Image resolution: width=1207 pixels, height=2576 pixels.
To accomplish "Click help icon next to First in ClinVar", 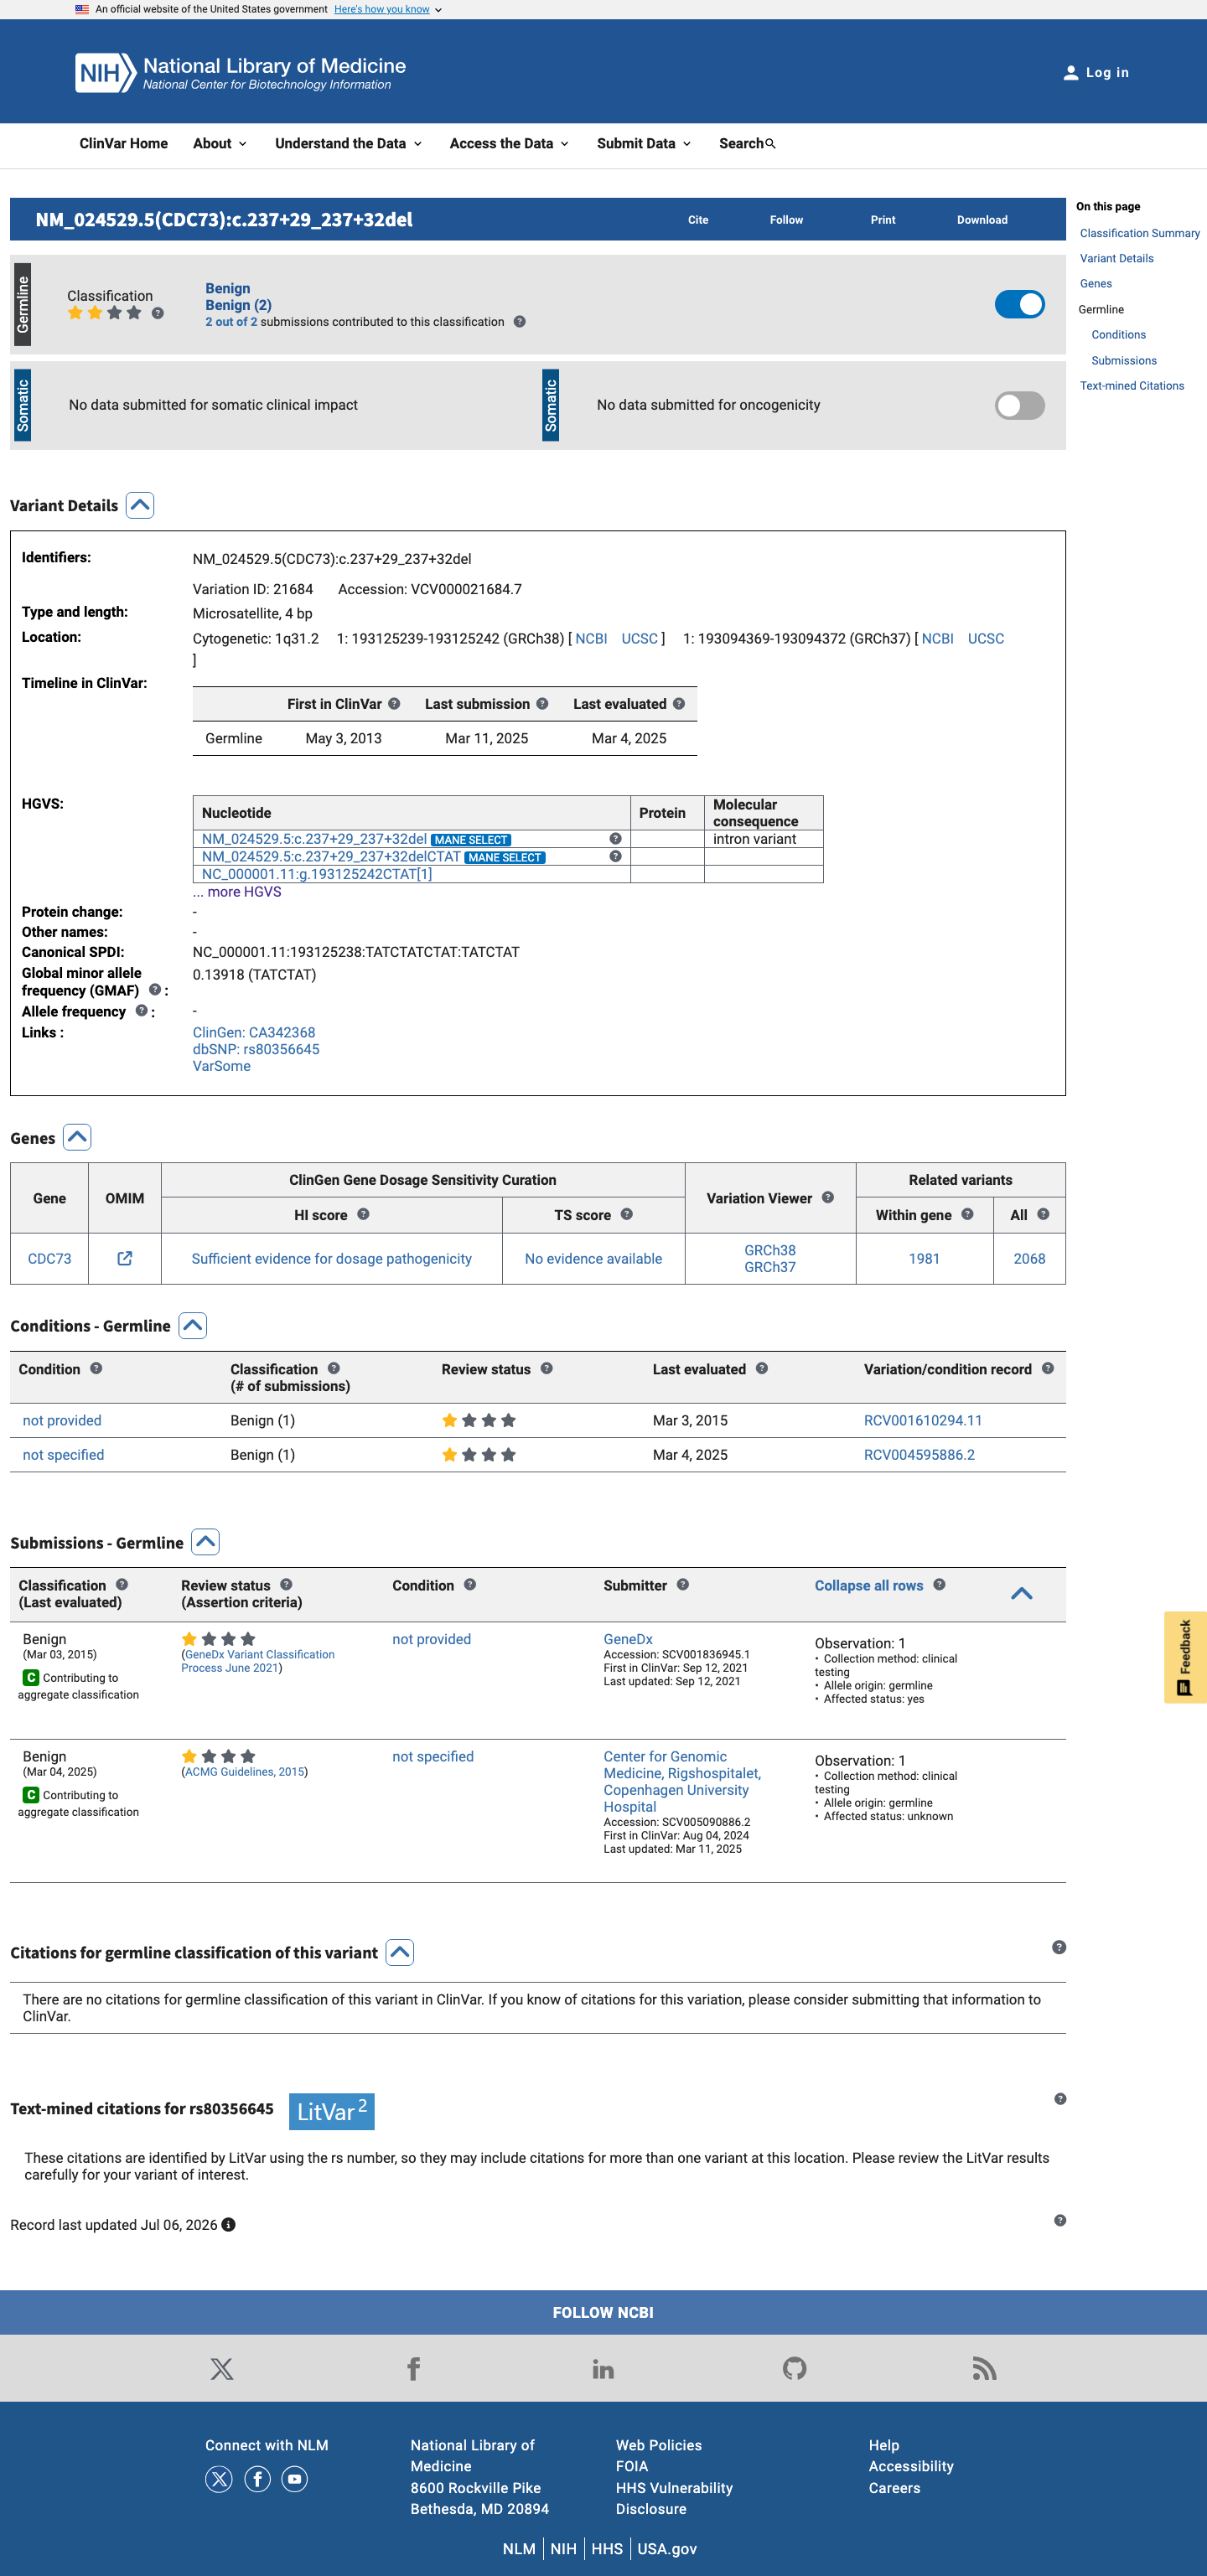I will point(394,704).
